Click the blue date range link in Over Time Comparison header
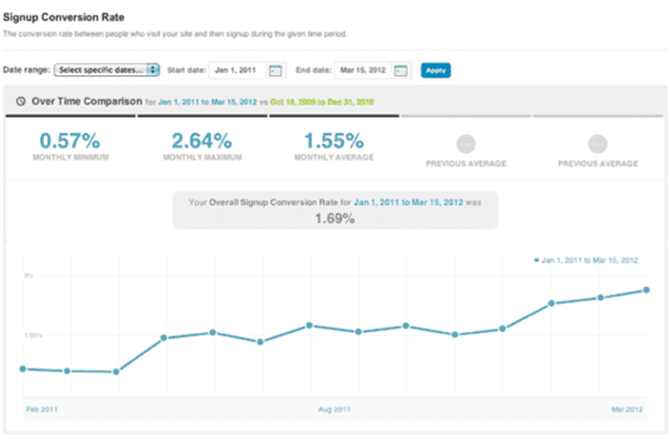This screenshot has width=670, height=439. click(x=213, y=102)
